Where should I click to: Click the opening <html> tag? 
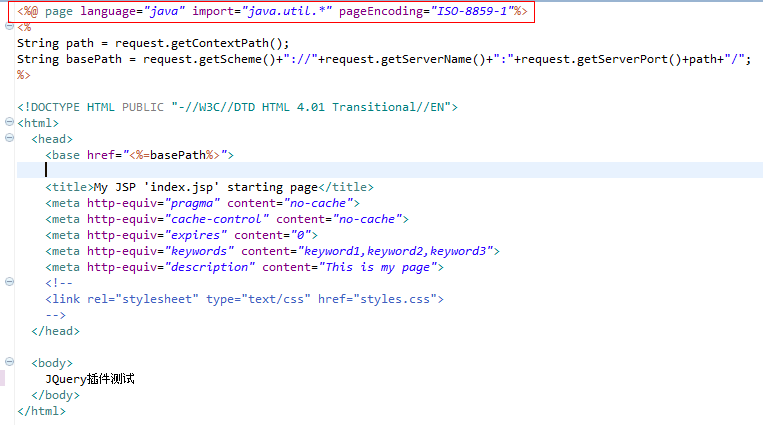click(x=38, y=123)
